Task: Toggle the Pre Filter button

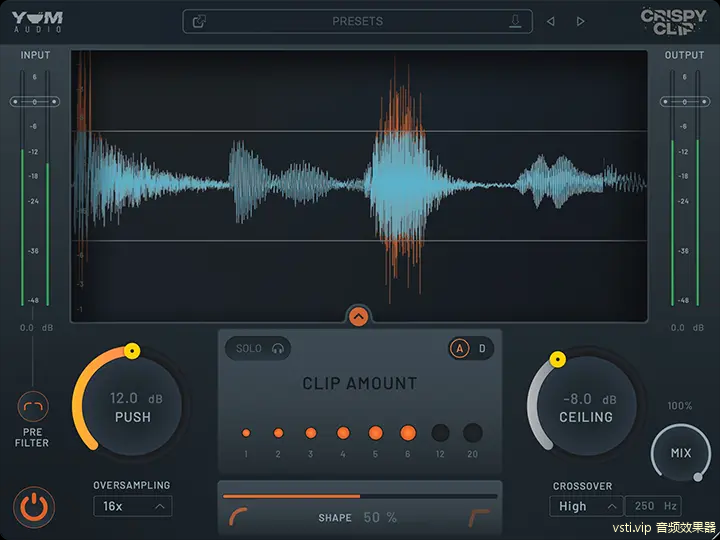Action: pos(33,406)
